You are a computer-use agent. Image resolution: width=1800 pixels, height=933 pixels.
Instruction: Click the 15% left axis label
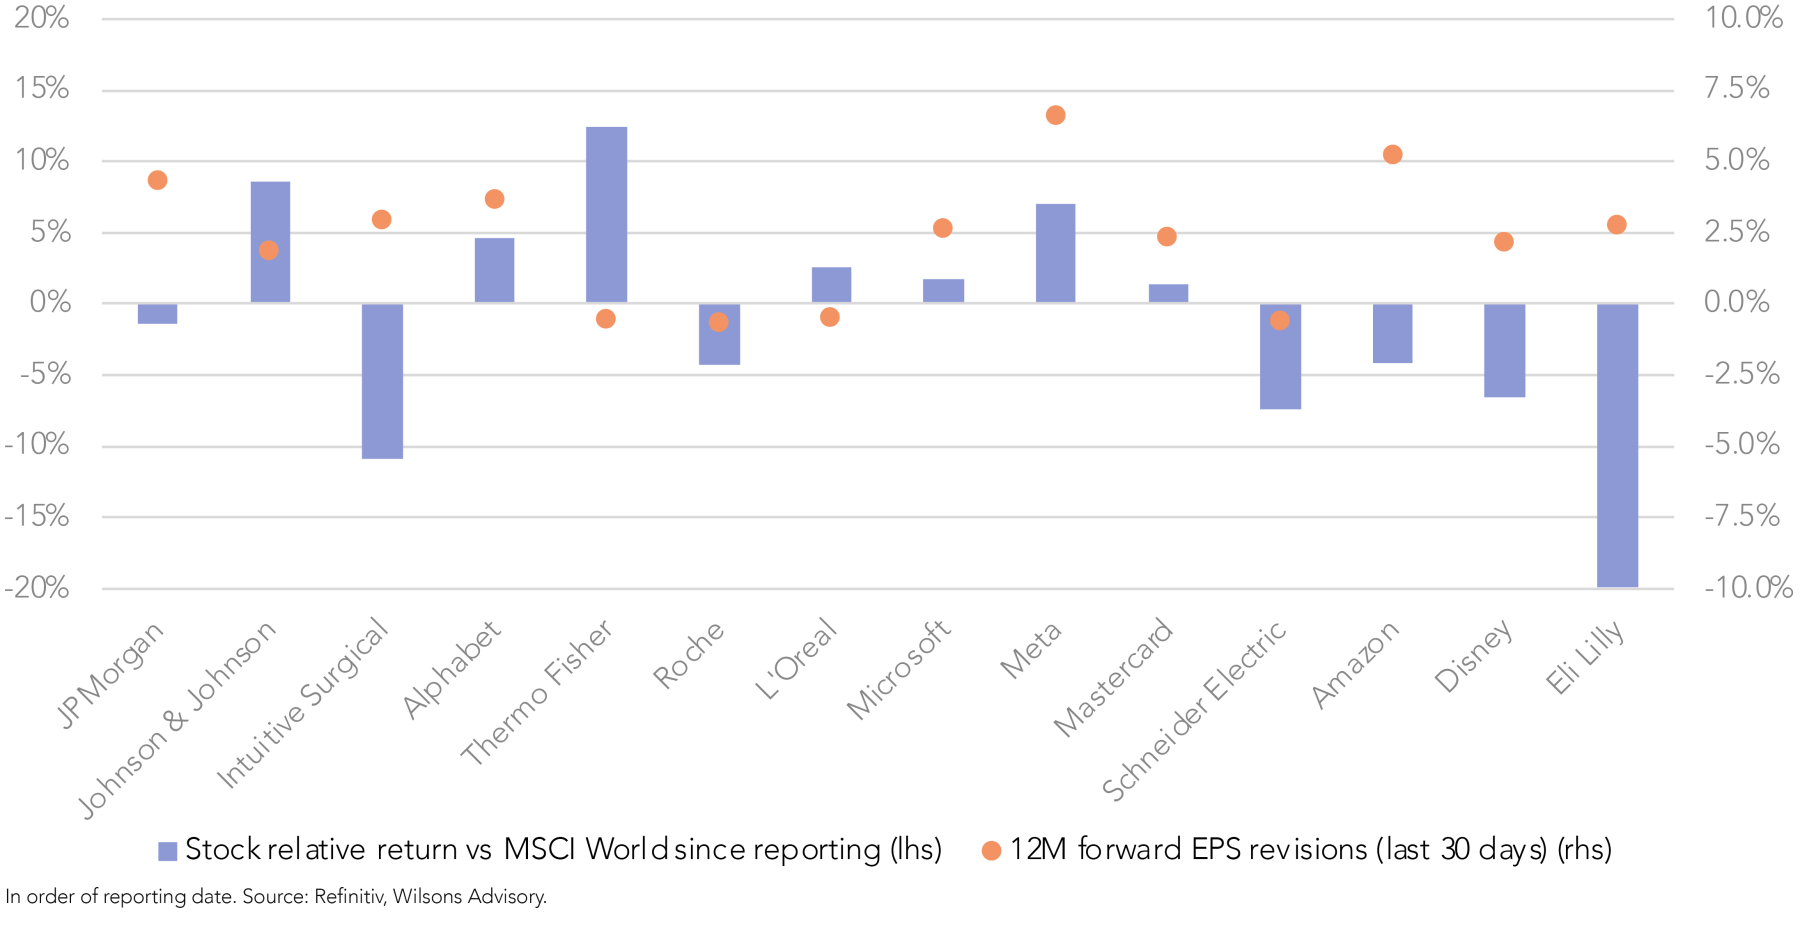click(42, 89)
